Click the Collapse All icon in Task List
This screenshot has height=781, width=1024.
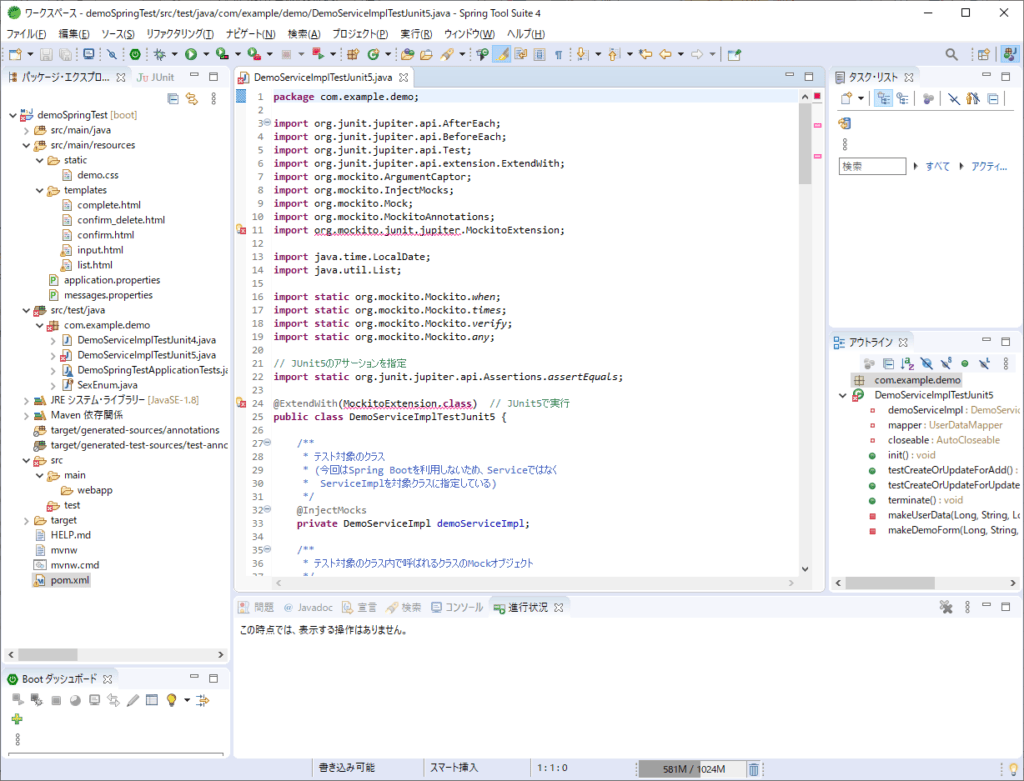(x=993, y=99)
